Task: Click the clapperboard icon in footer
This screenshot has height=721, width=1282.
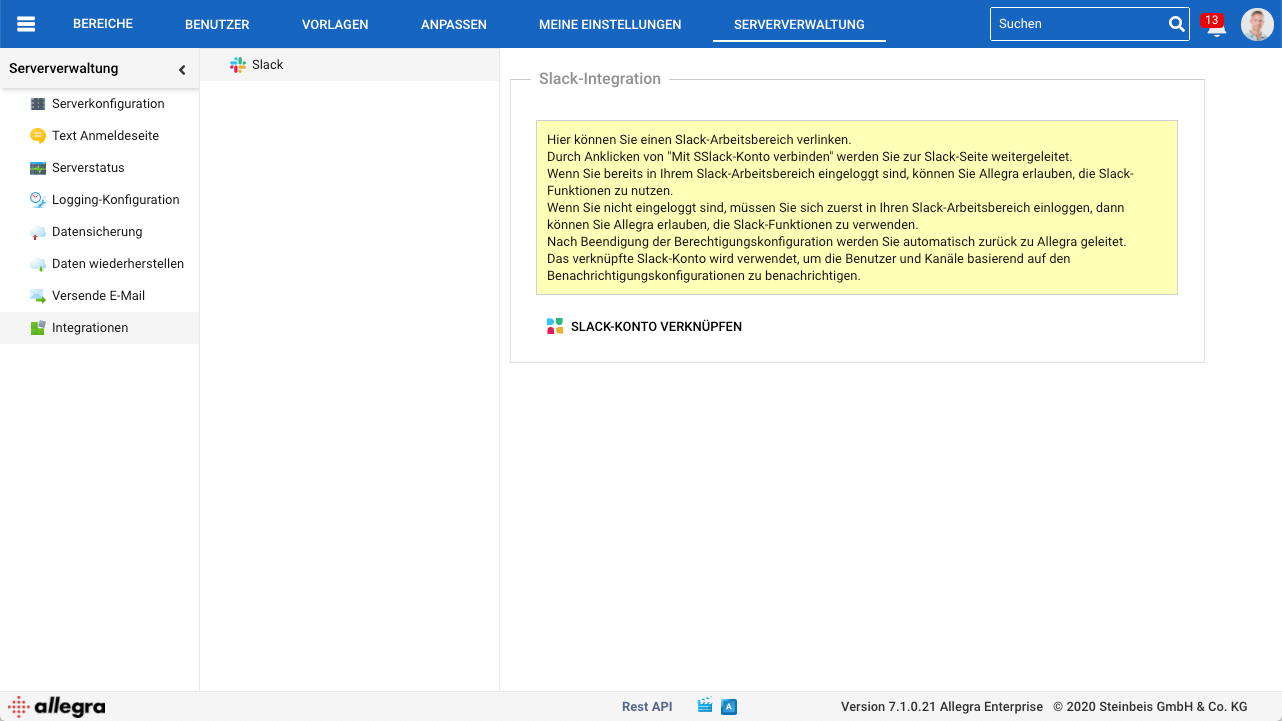Action: tap(705, 706)
